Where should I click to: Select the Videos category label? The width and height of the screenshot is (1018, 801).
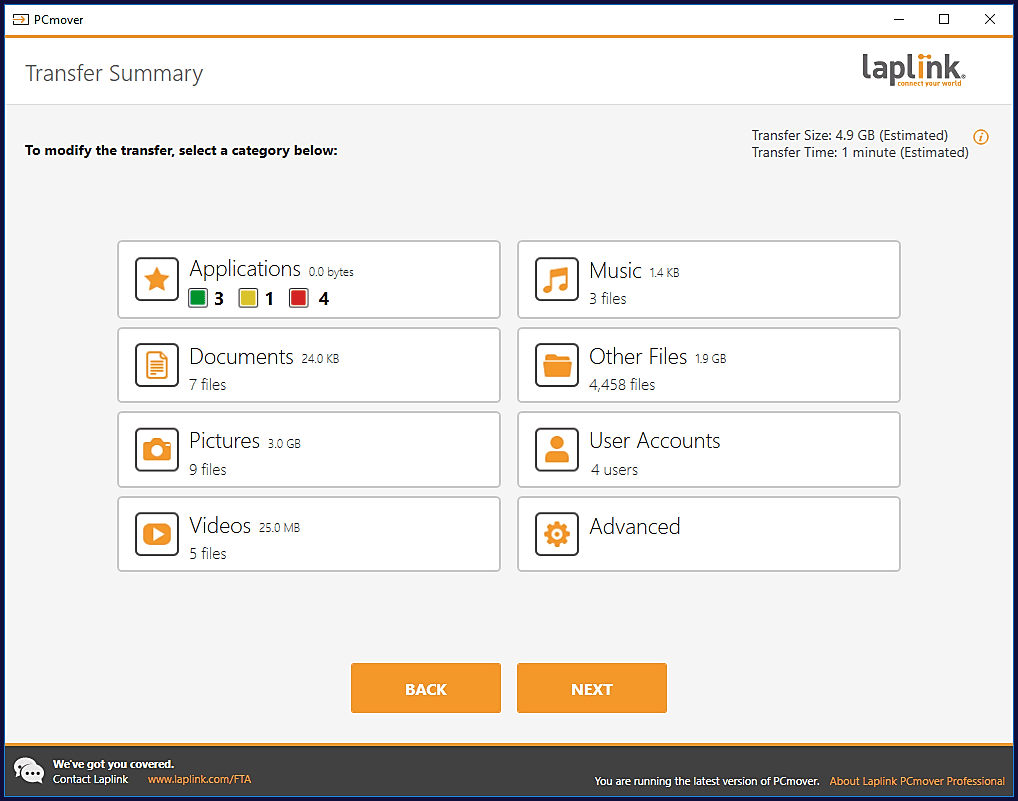click(220, 525)
